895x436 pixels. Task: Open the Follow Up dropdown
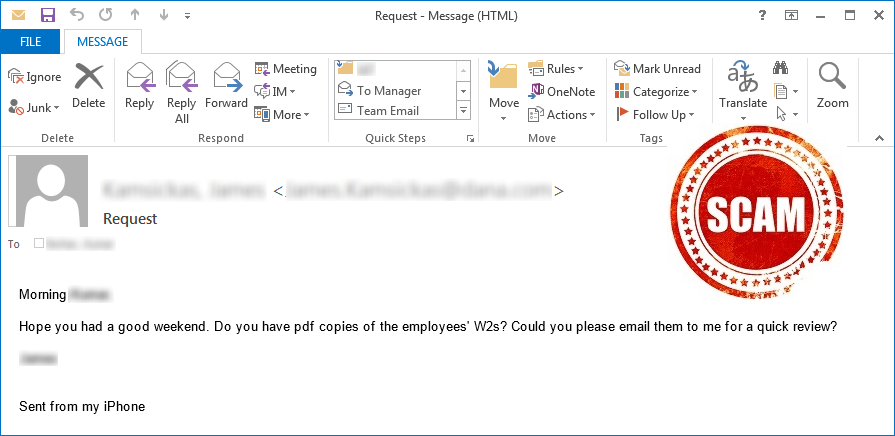[x=655, y=115]
